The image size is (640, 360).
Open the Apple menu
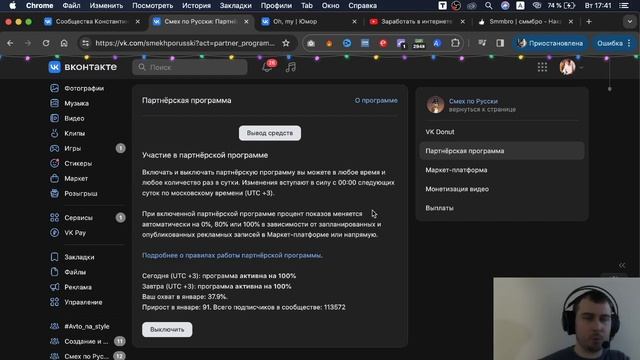[13, 5]
